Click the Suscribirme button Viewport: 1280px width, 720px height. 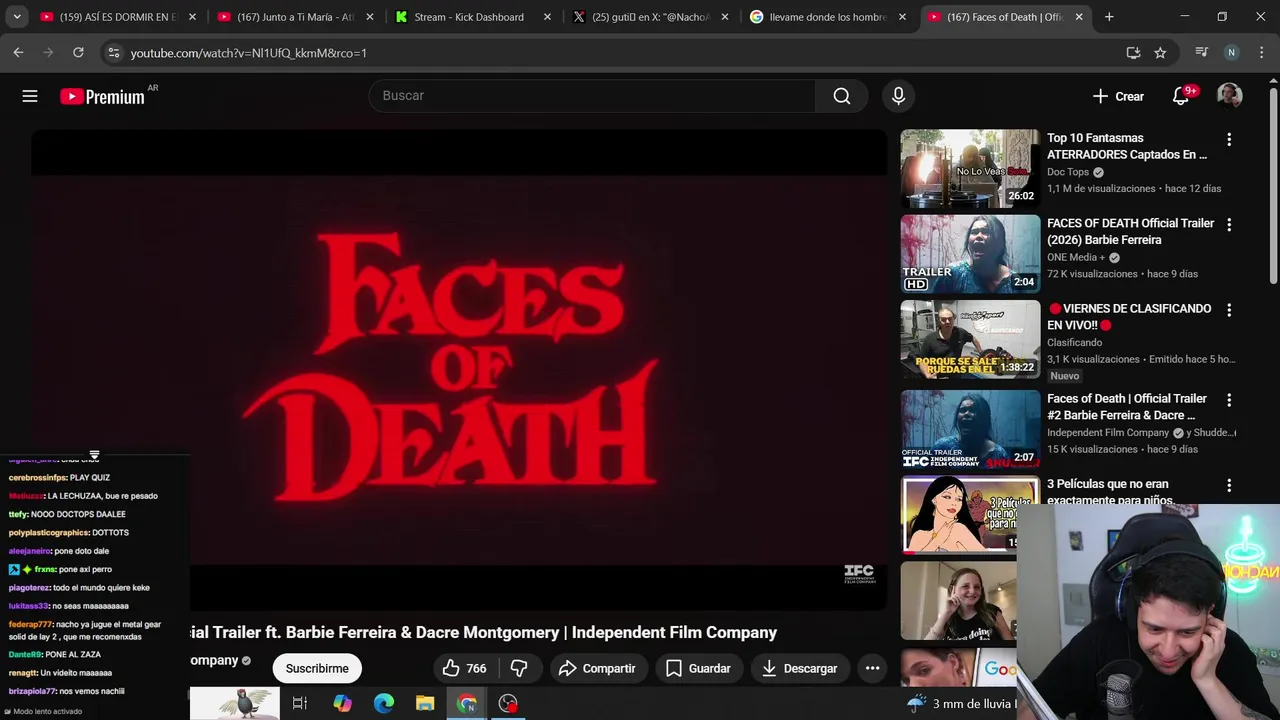click(x=317, y=668)
